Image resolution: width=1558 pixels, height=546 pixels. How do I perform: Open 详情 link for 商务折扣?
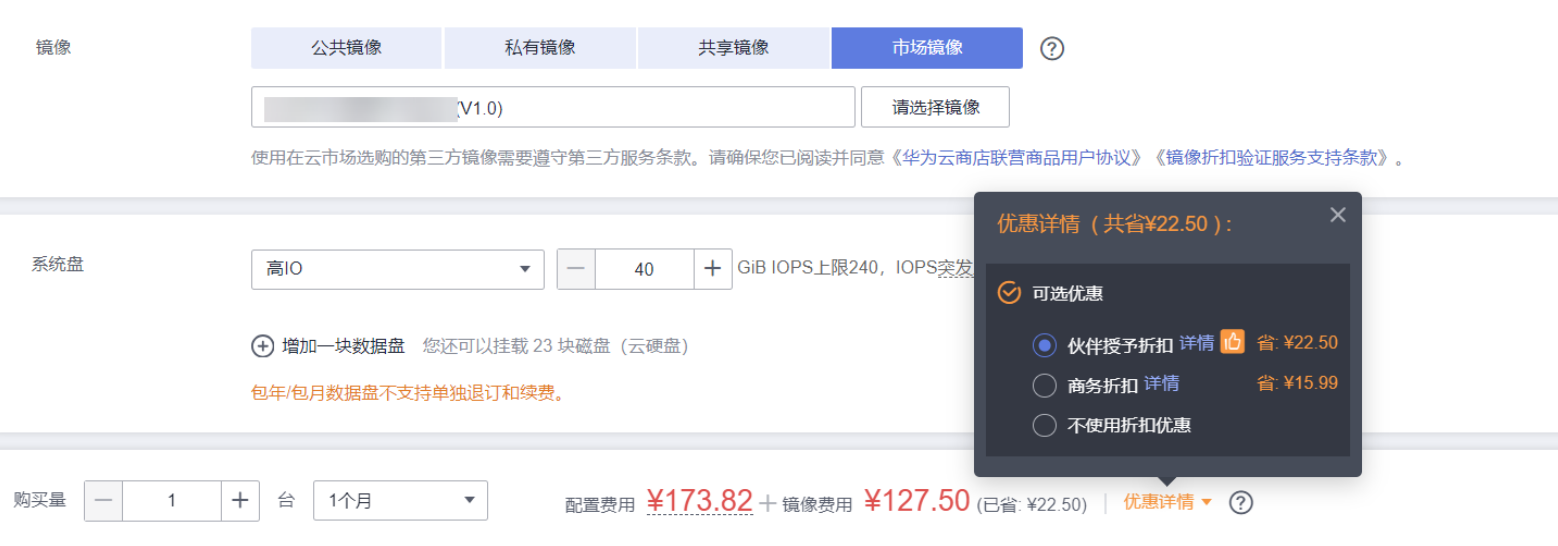(1161, 383)
